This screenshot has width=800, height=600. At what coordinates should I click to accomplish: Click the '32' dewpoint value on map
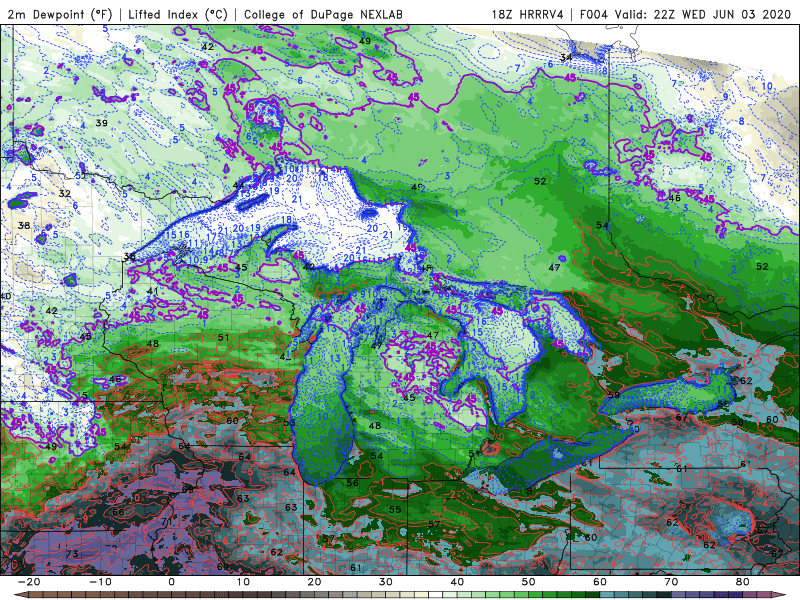point(65,194)
